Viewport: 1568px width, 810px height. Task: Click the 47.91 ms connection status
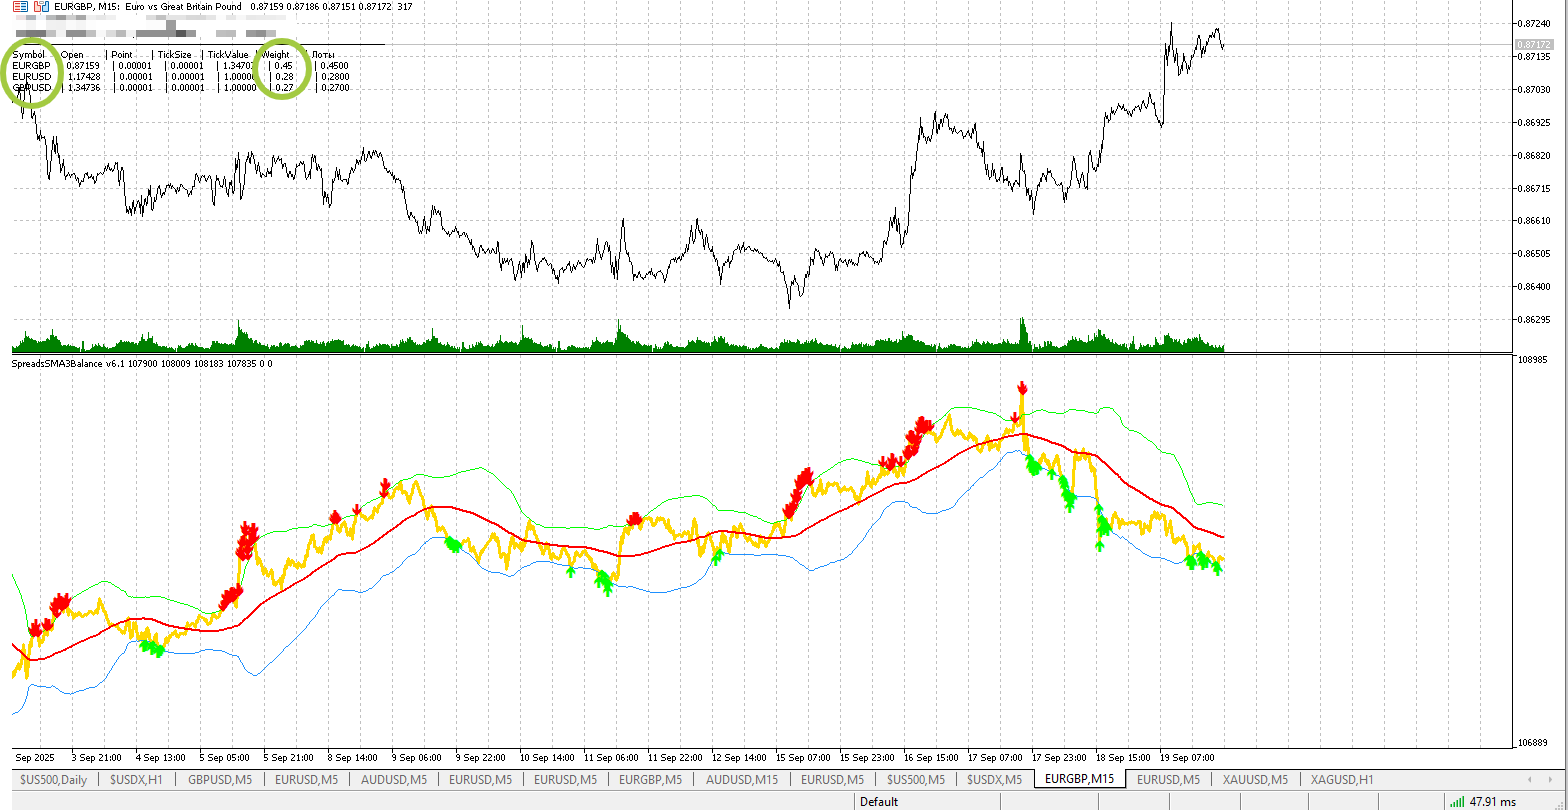tap(1492, 801)
